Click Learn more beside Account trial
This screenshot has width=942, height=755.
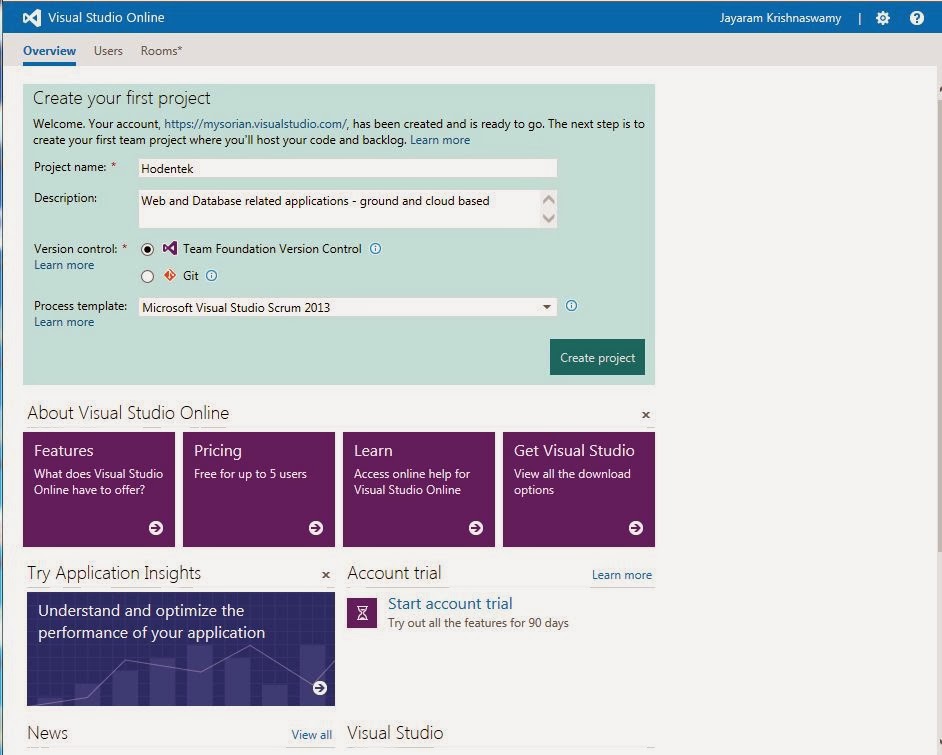(622, 575)
